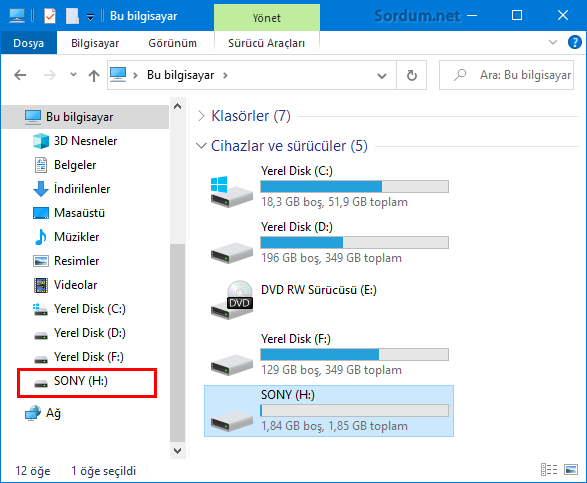This screenshot has height=483, width=587.
Task: Select Bu bilgisayar in the navigation pane
Action: [85, 117]
